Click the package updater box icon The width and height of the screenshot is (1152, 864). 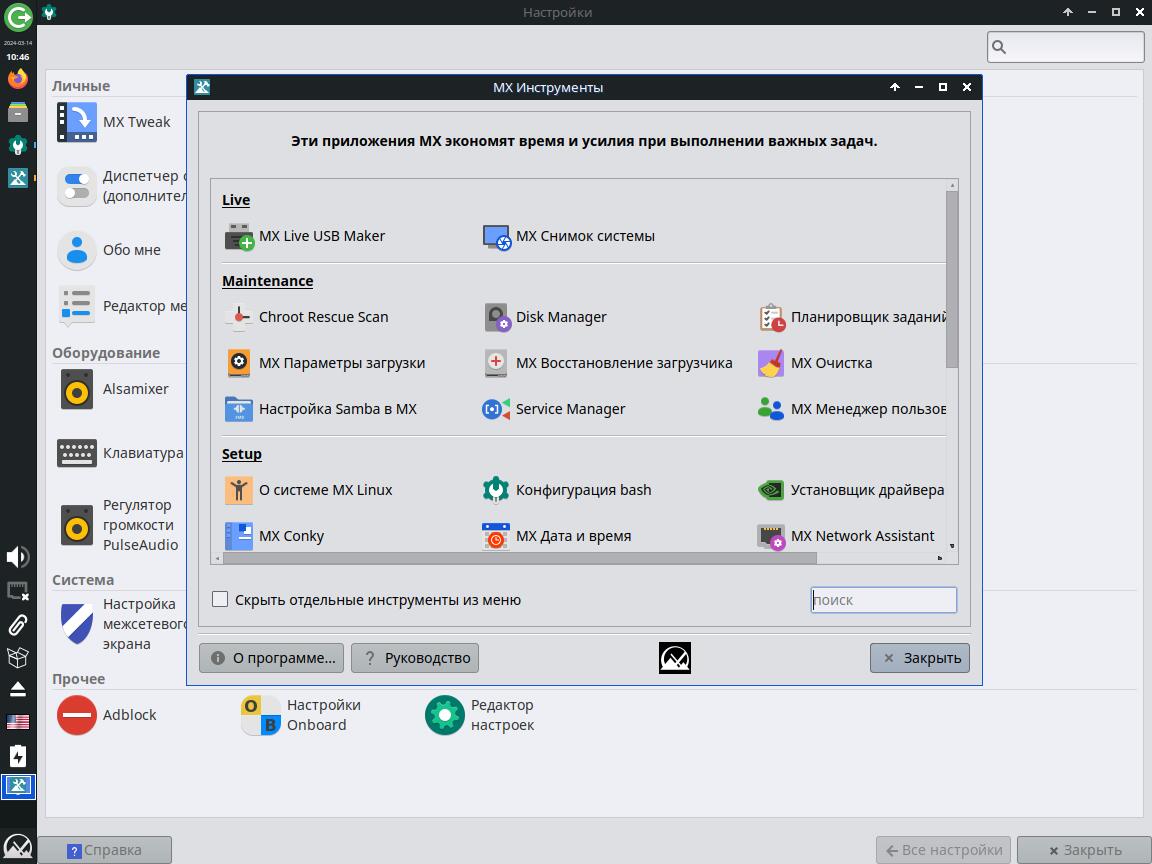click(18, 657)
